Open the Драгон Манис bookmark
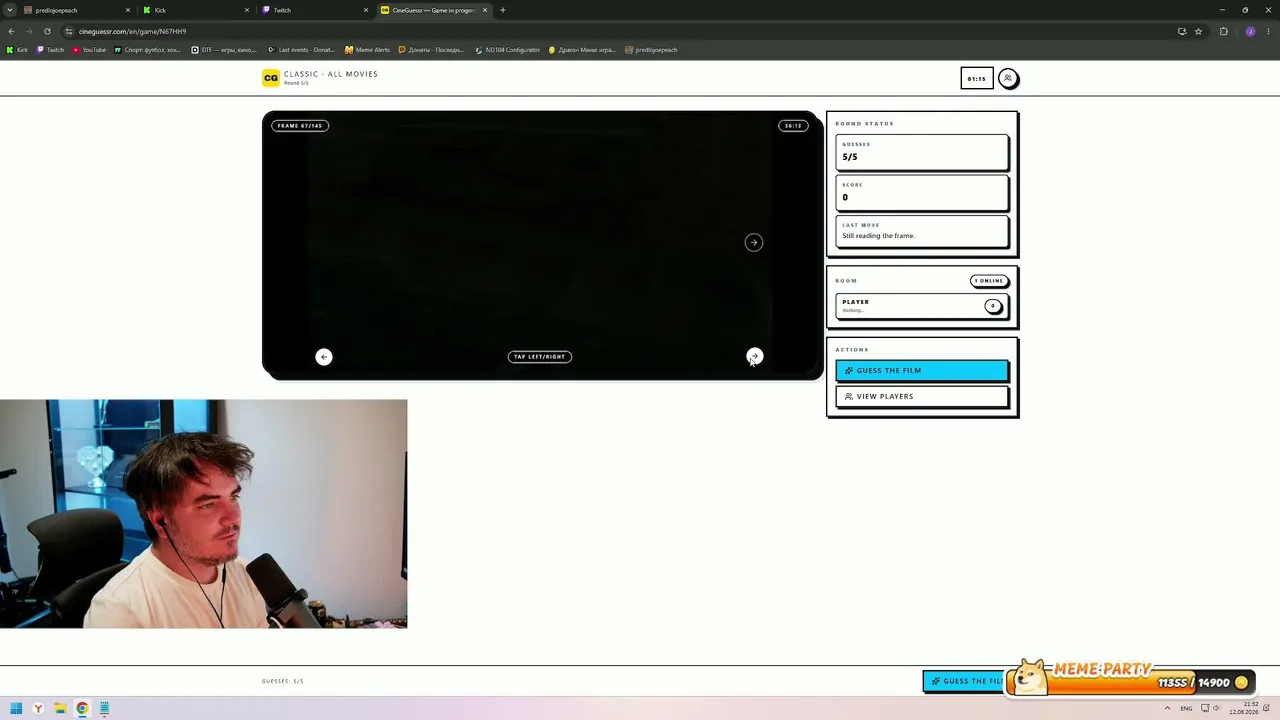1280x720 pixels. (582, 50)
